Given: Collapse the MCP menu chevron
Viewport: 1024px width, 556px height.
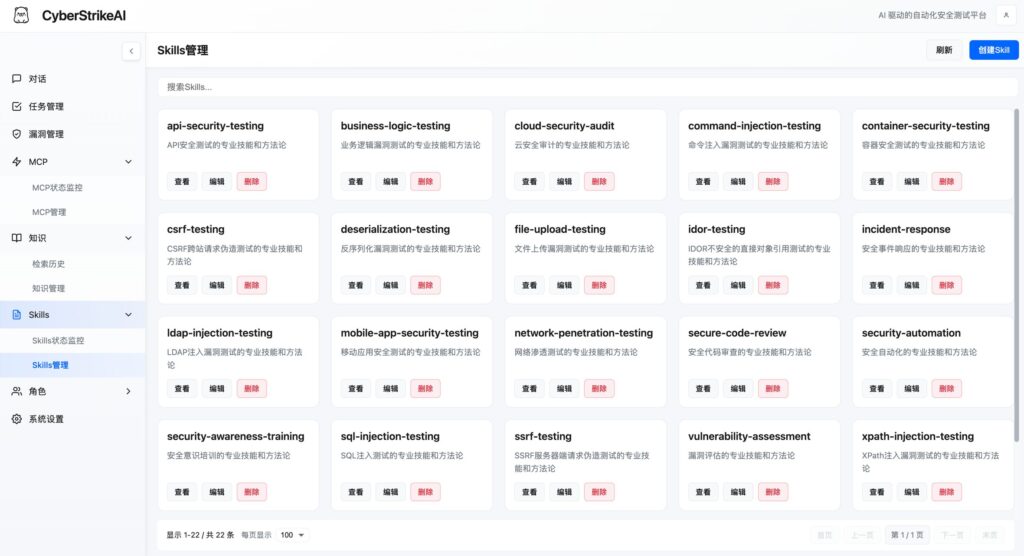Looking at the screenshot, I should pyautogui.click(x=128, y=161).
